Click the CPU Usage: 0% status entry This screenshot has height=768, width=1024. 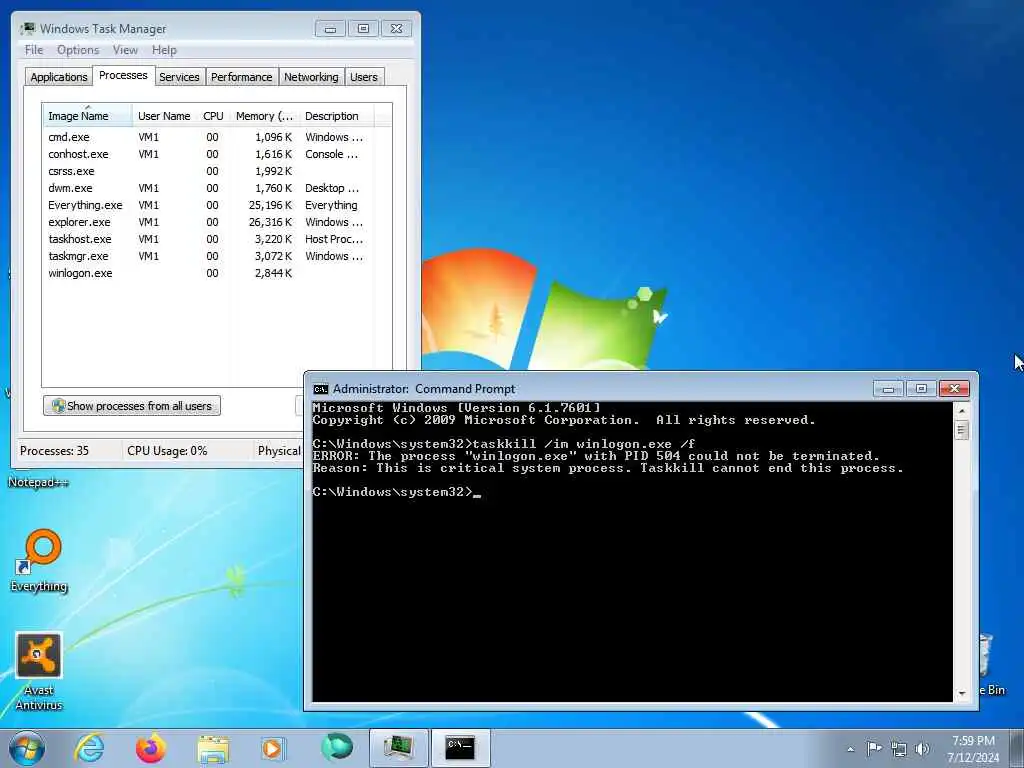[x=167, y=451]
